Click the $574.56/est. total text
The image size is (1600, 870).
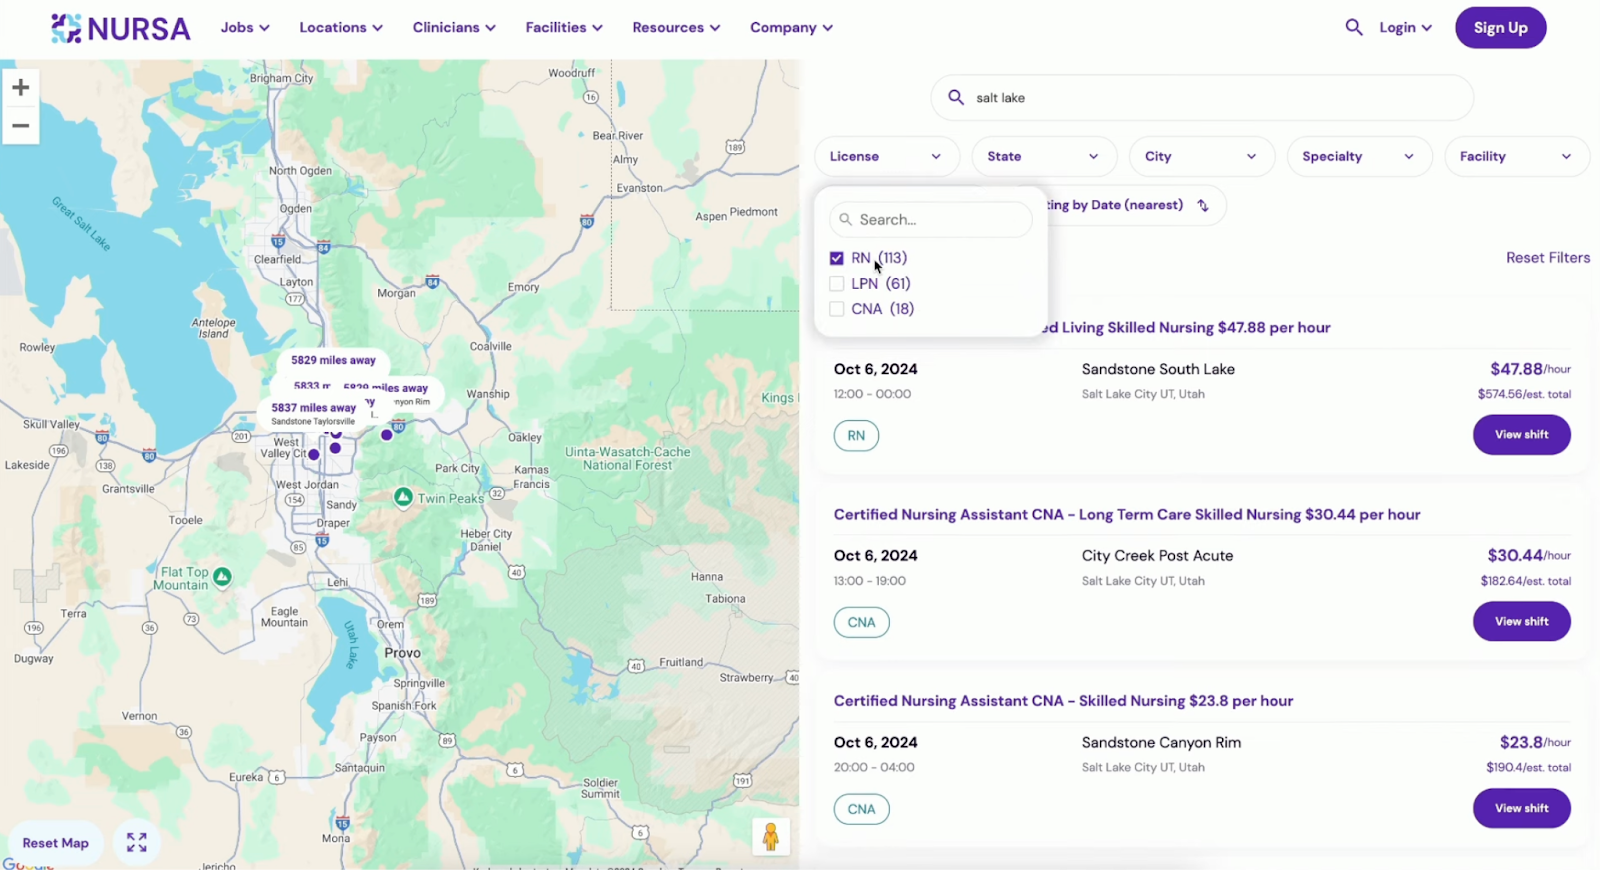pos(1524,394)
